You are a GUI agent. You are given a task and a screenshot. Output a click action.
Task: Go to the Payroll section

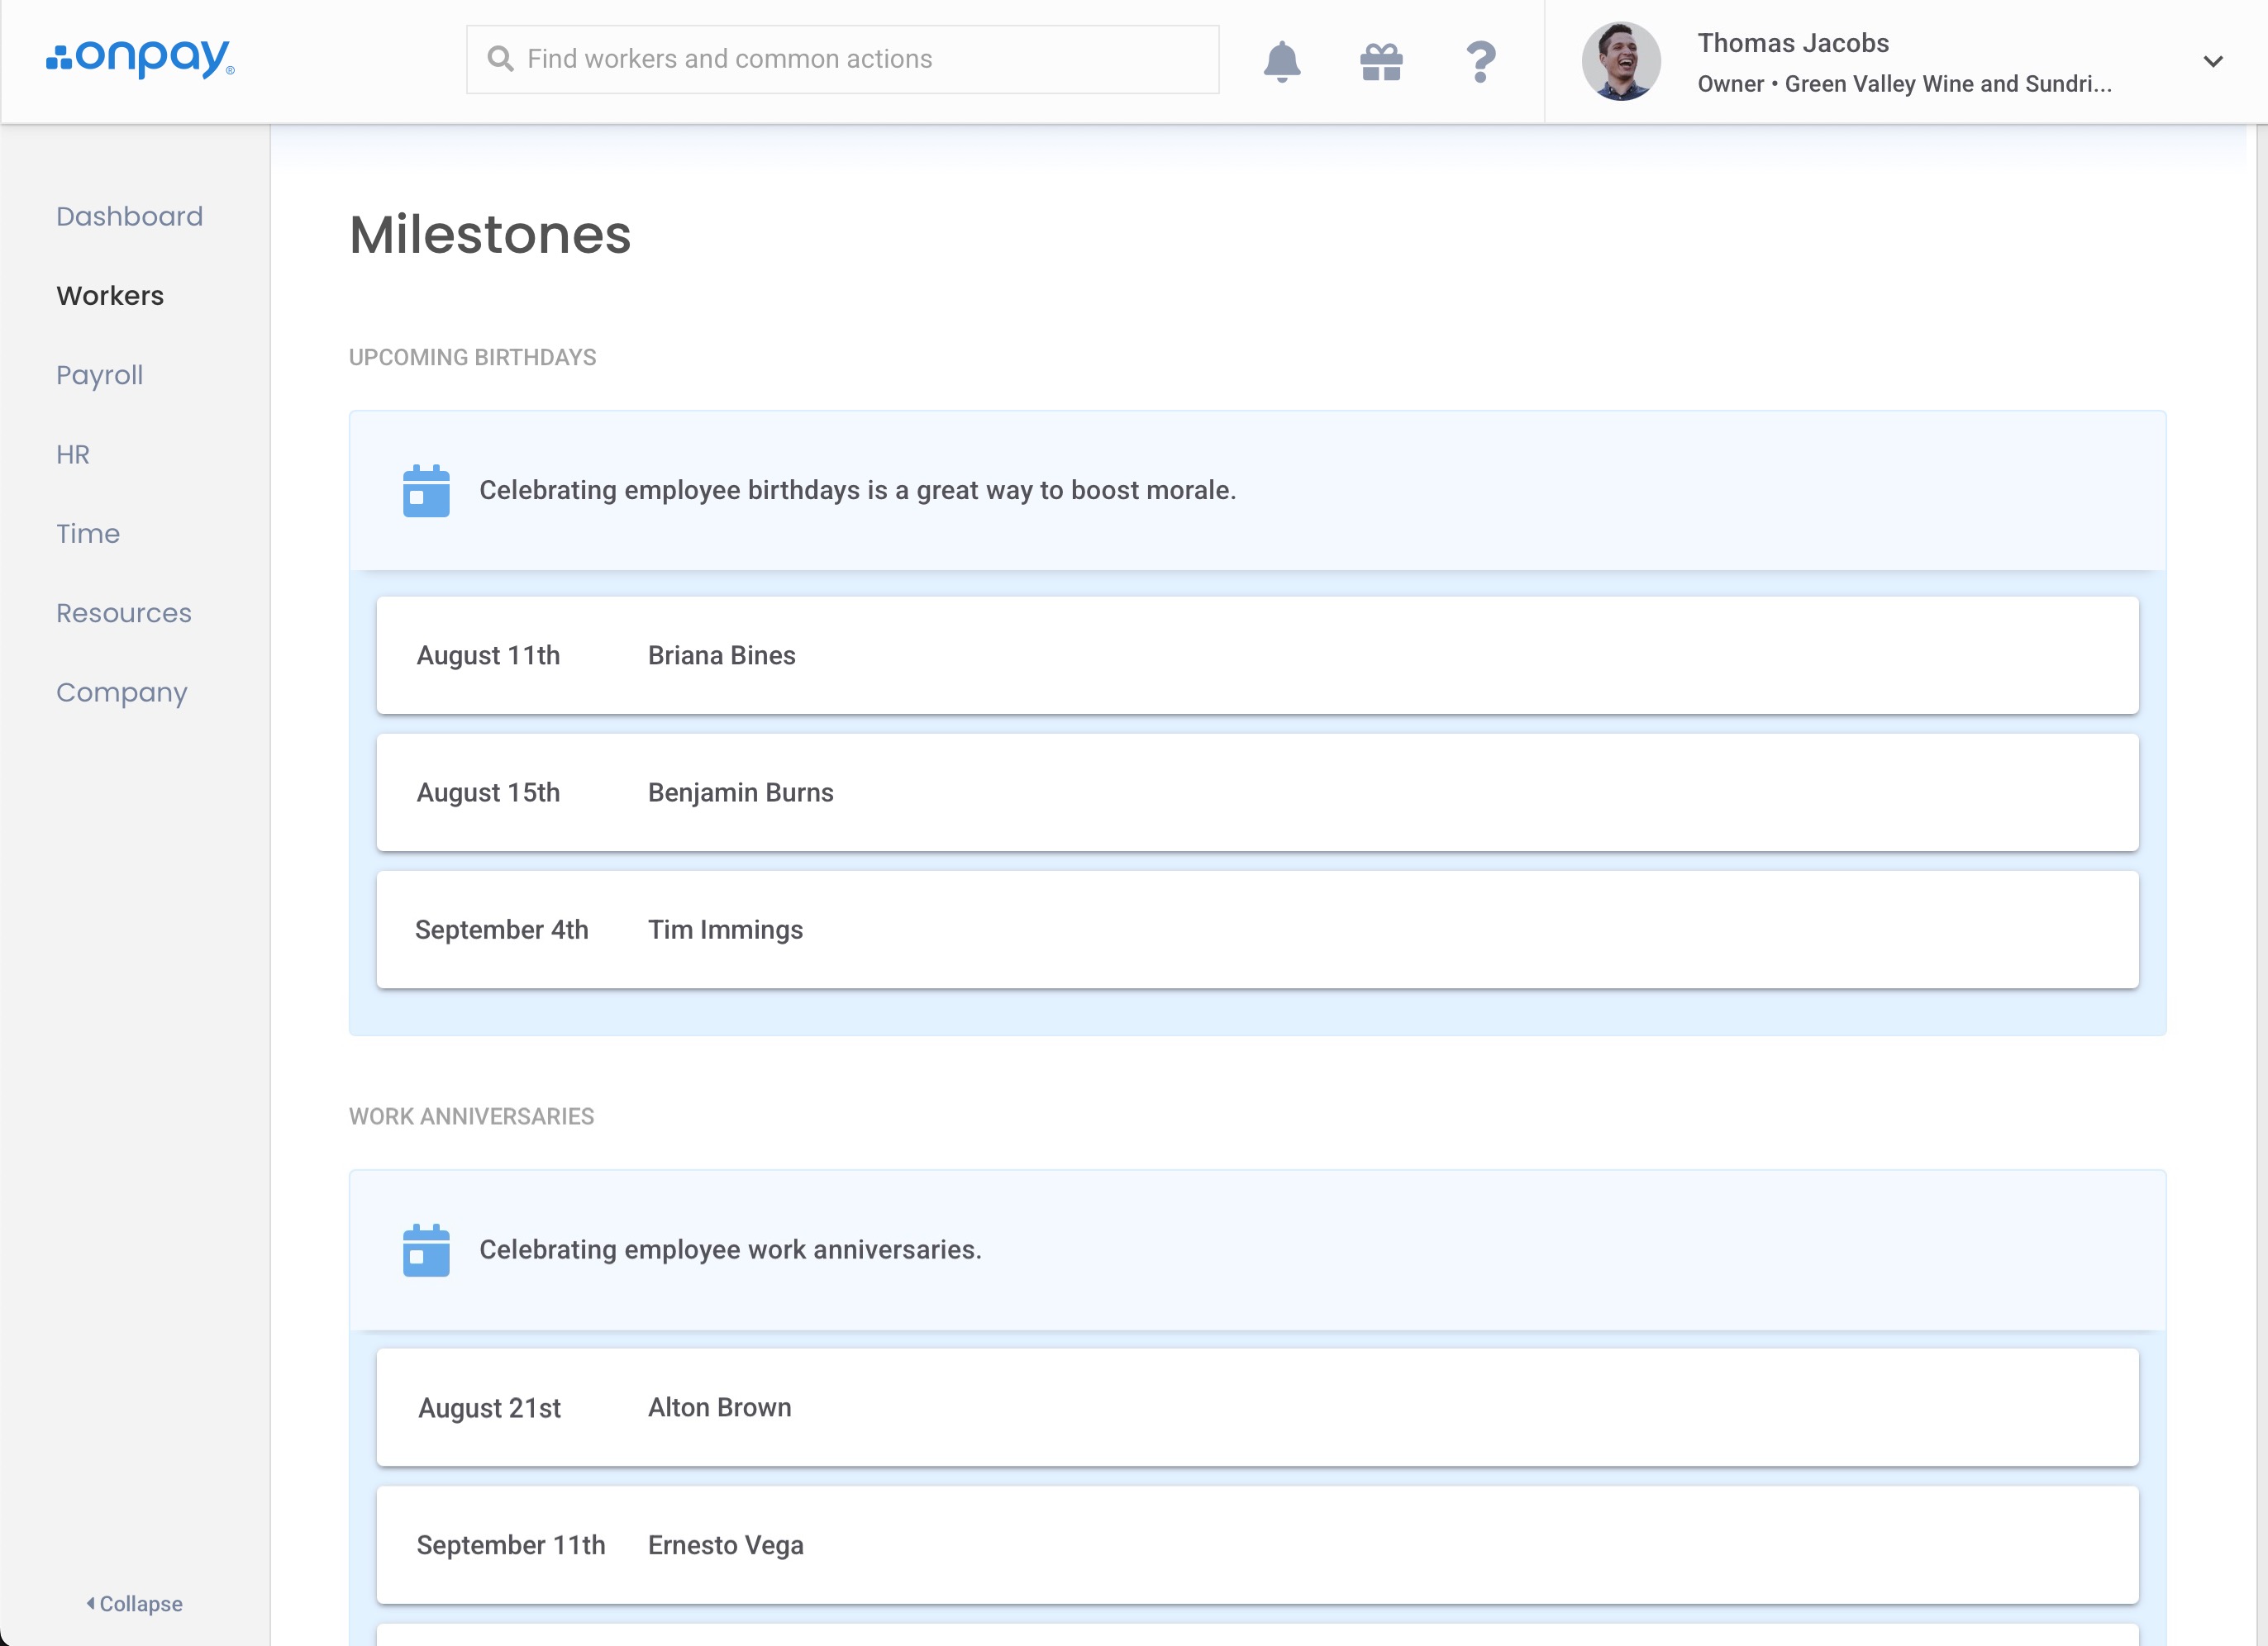[99, 375]
